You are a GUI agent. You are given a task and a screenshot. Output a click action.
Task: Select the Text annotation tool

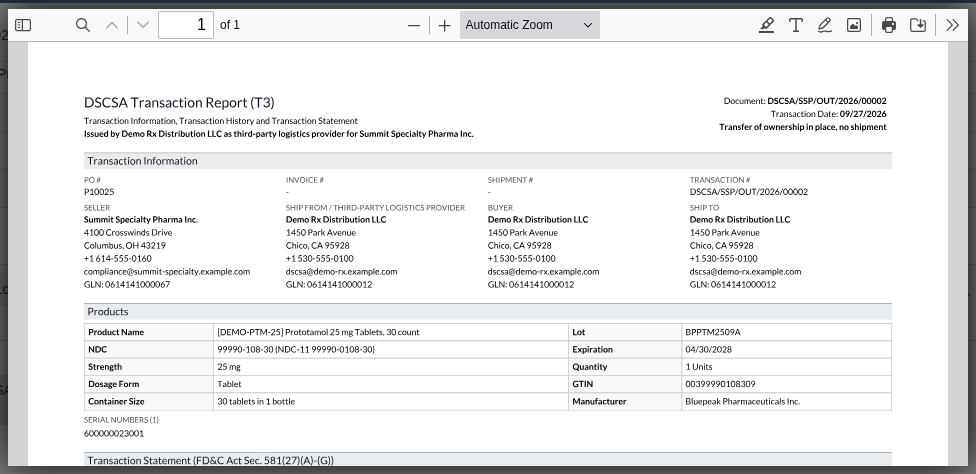pos(795,25)
